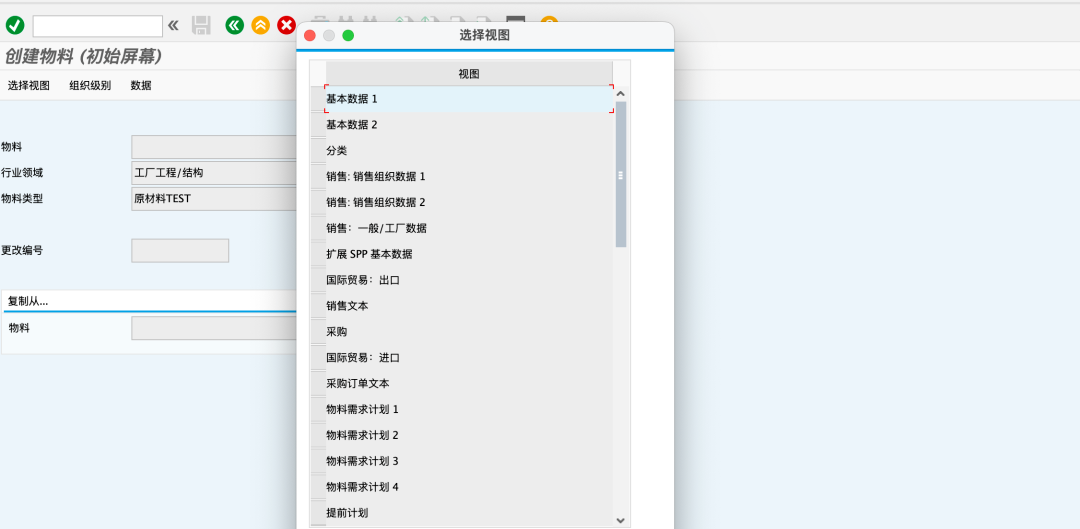
Task: Select 物料需求计划 3 row
Action: 469,461
